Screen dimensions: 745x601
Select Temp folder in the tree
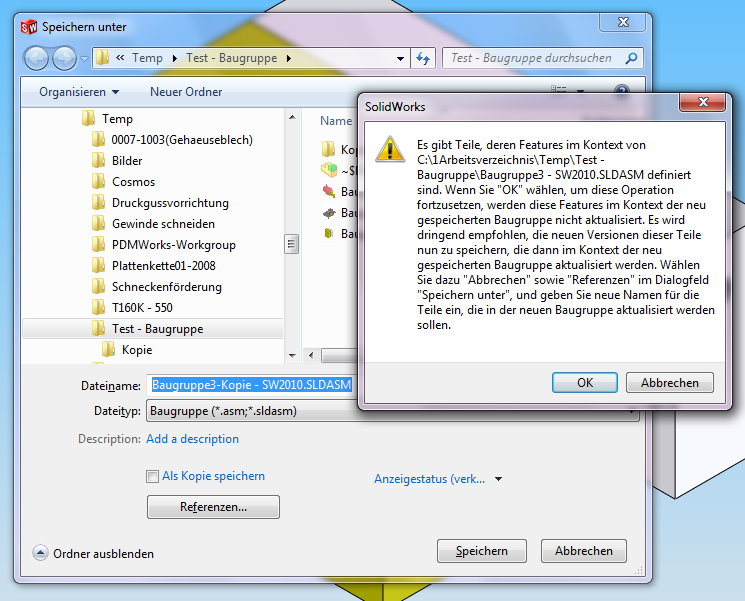117,119
